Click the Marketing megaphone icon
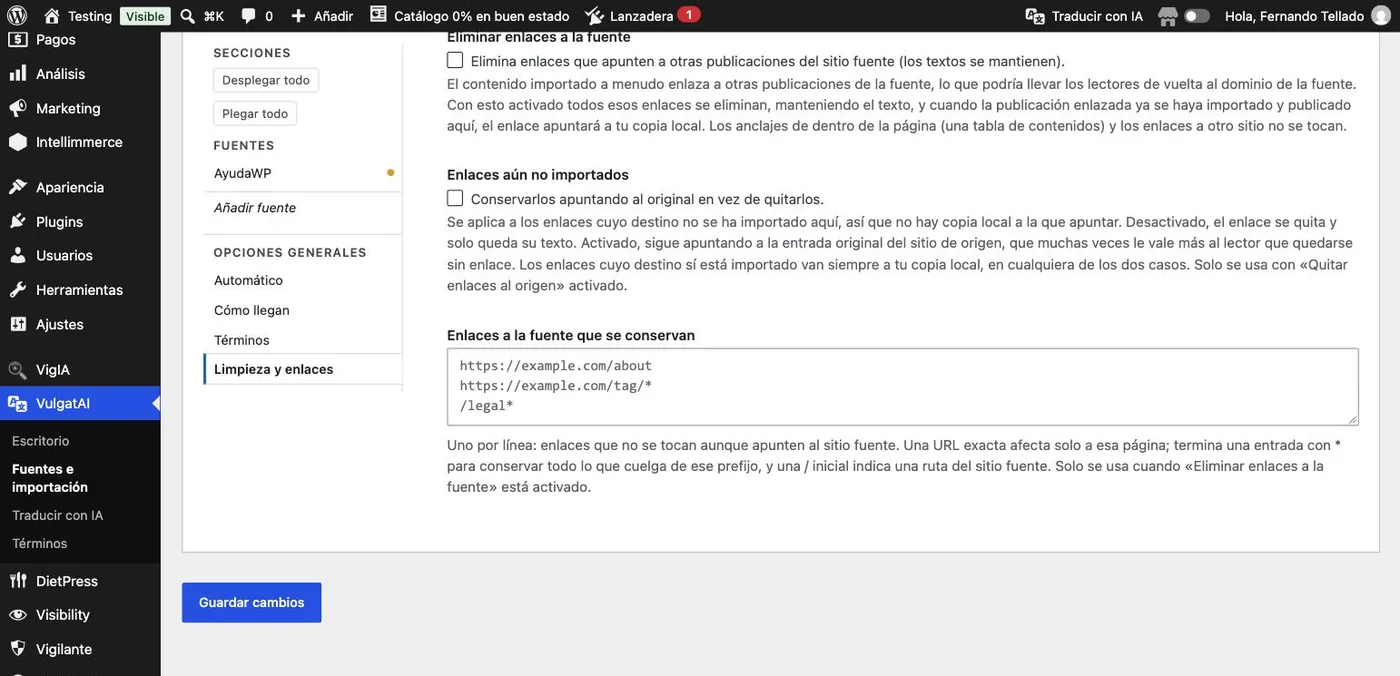Viewport: 1400px width, 676px height. point(17,108)
